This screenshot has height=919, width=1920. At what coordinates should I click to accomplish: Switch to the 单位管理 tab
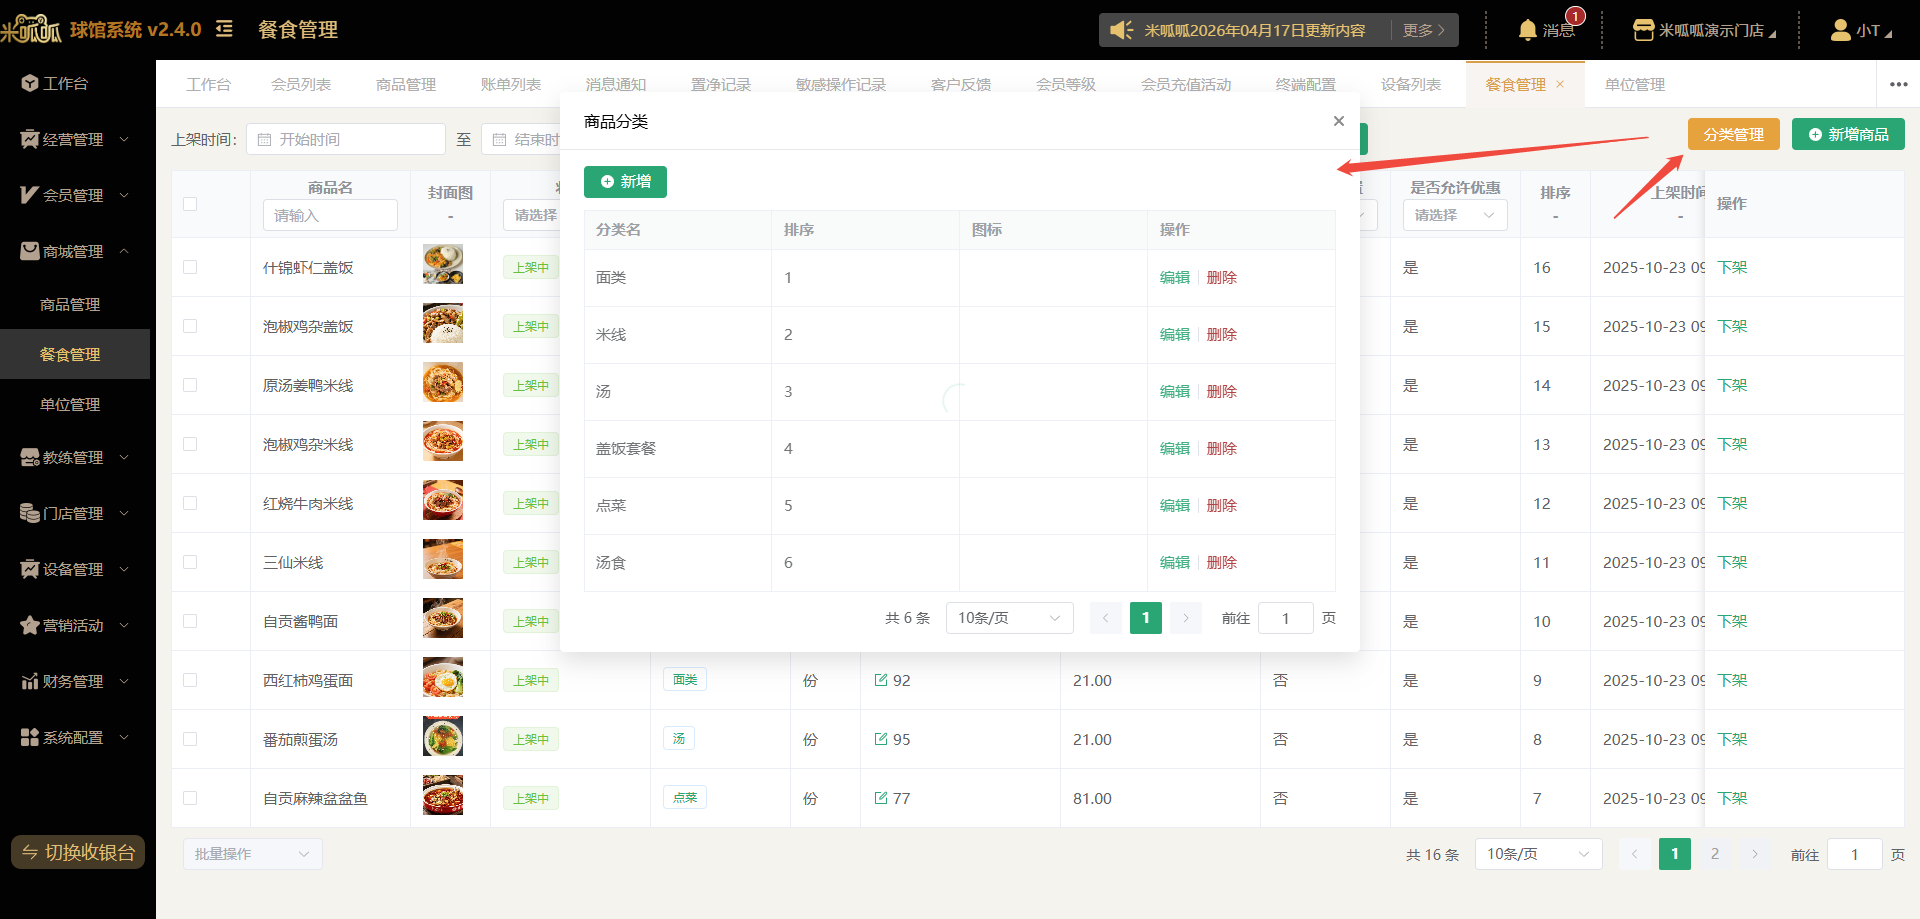tap(1635, 84)
